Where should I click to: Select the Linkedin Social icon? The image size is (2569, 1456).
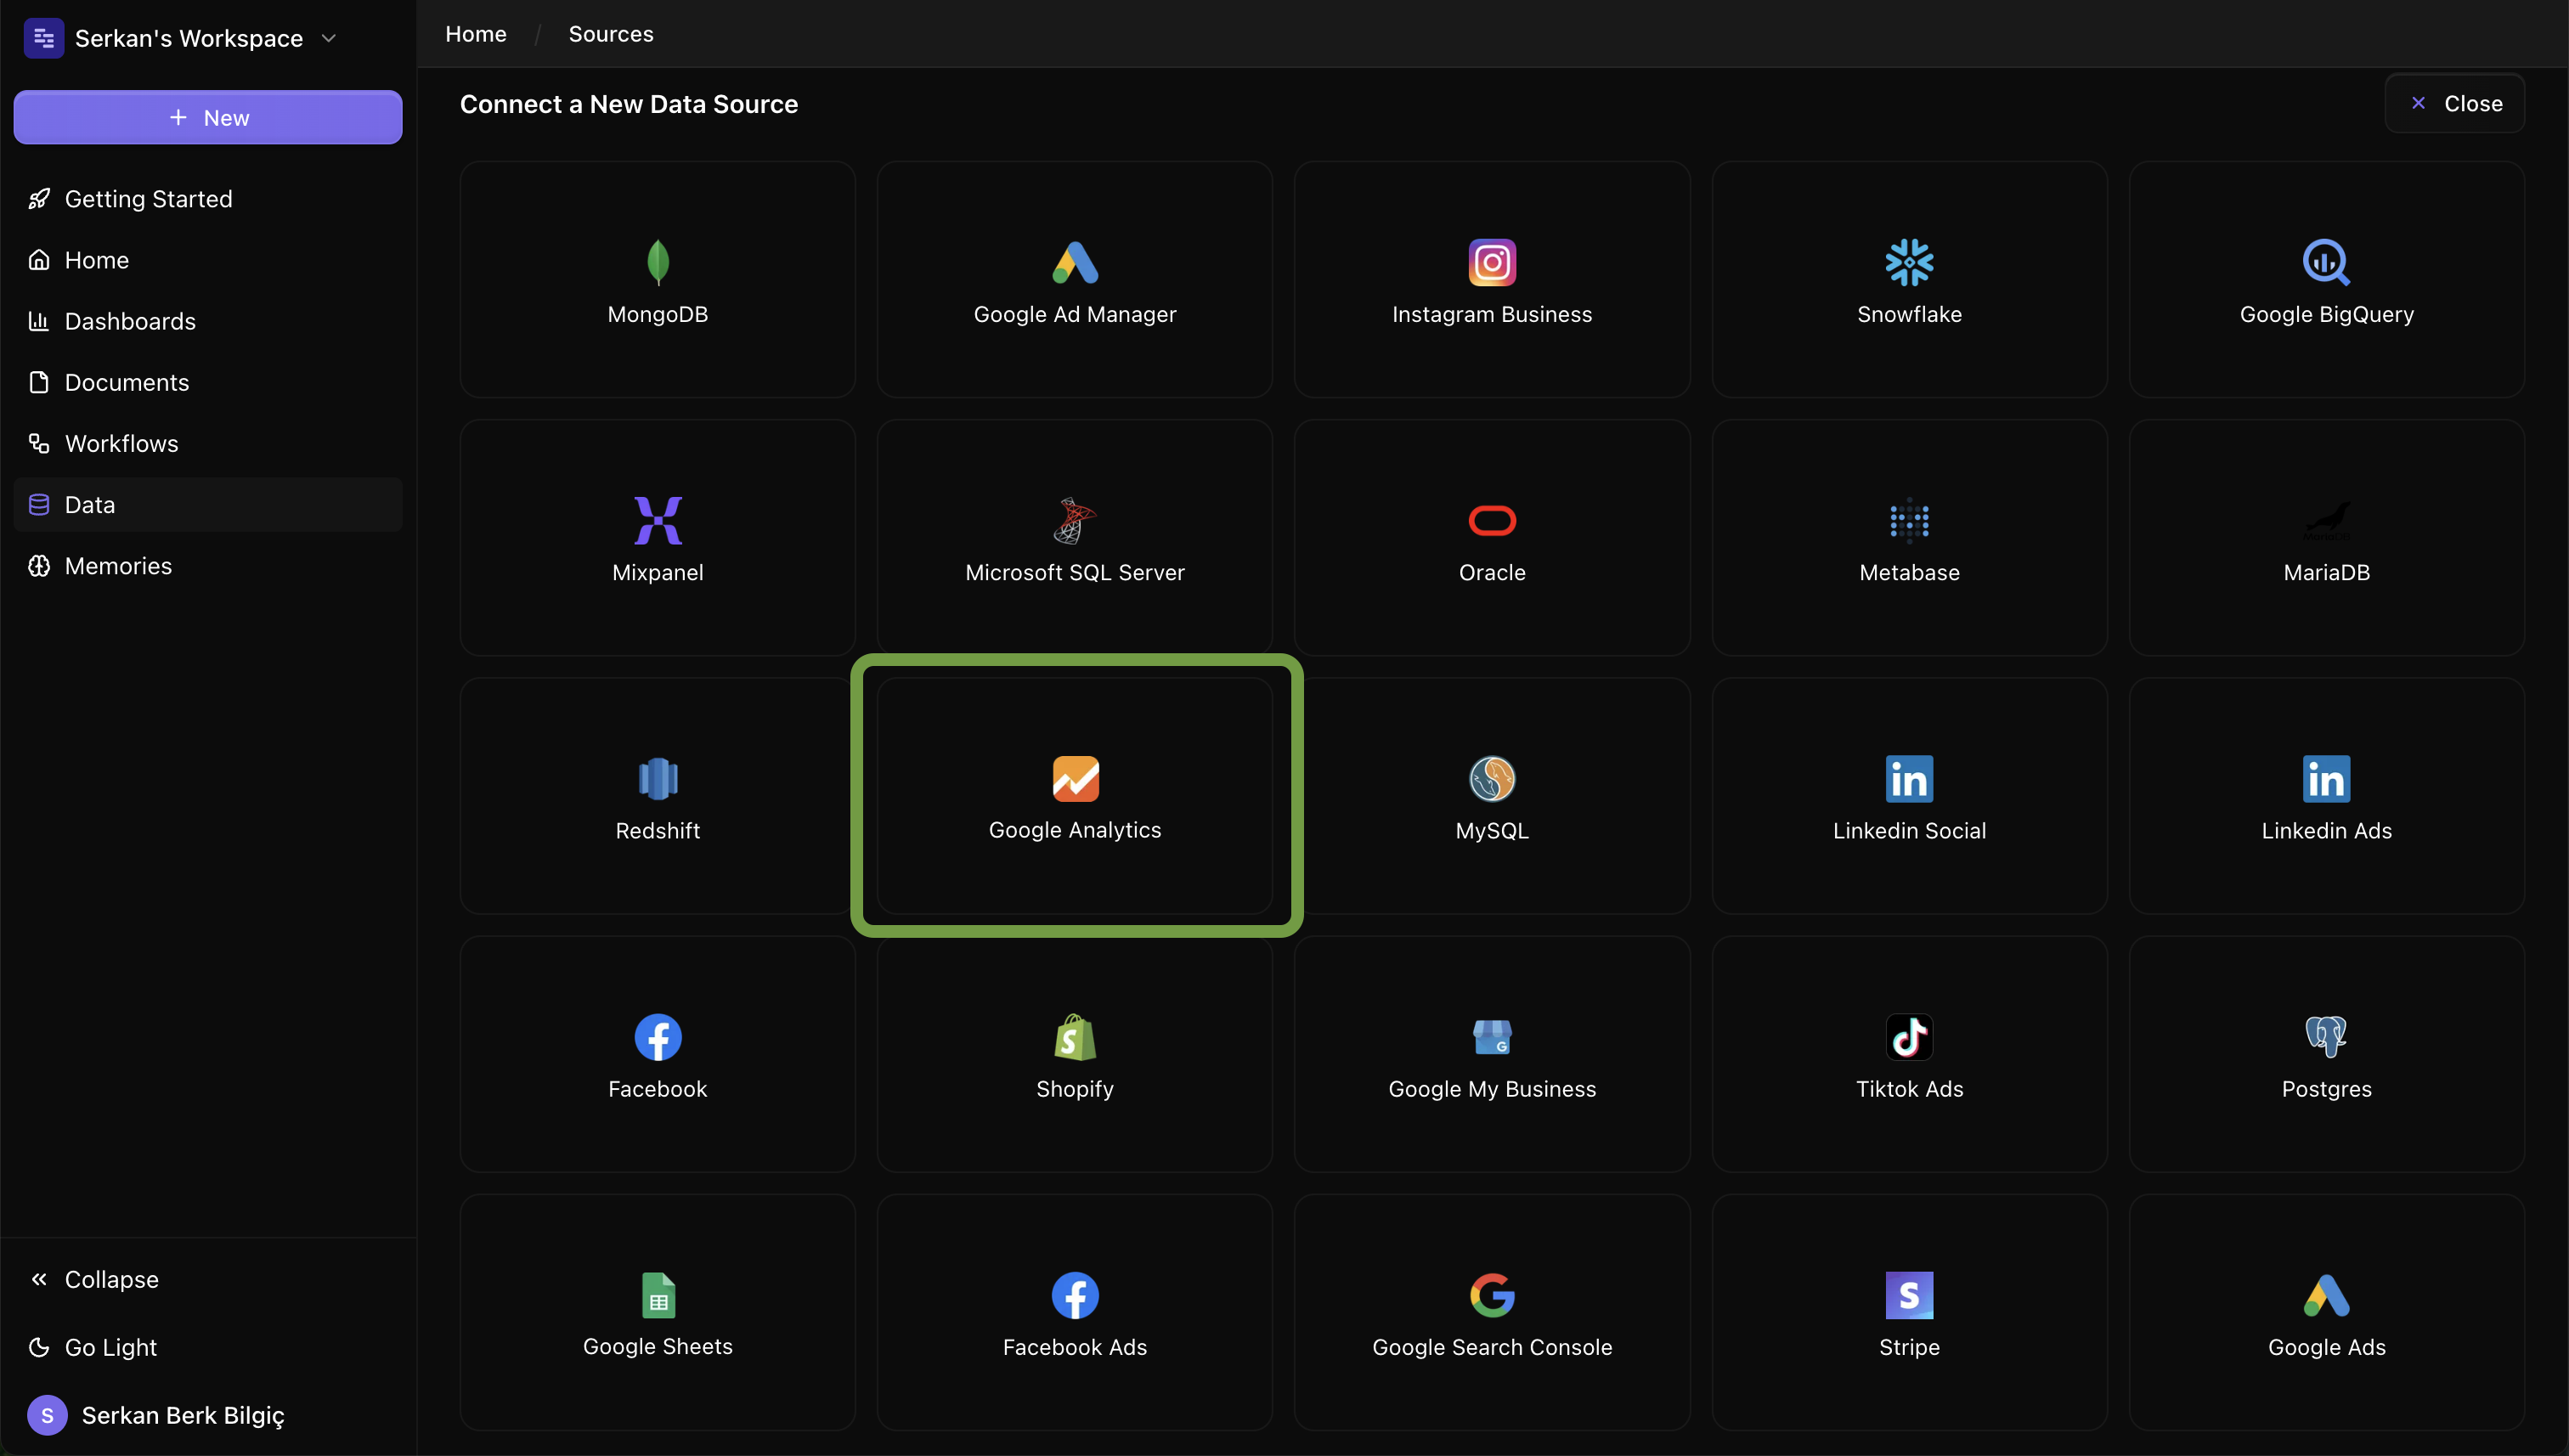1909,778
